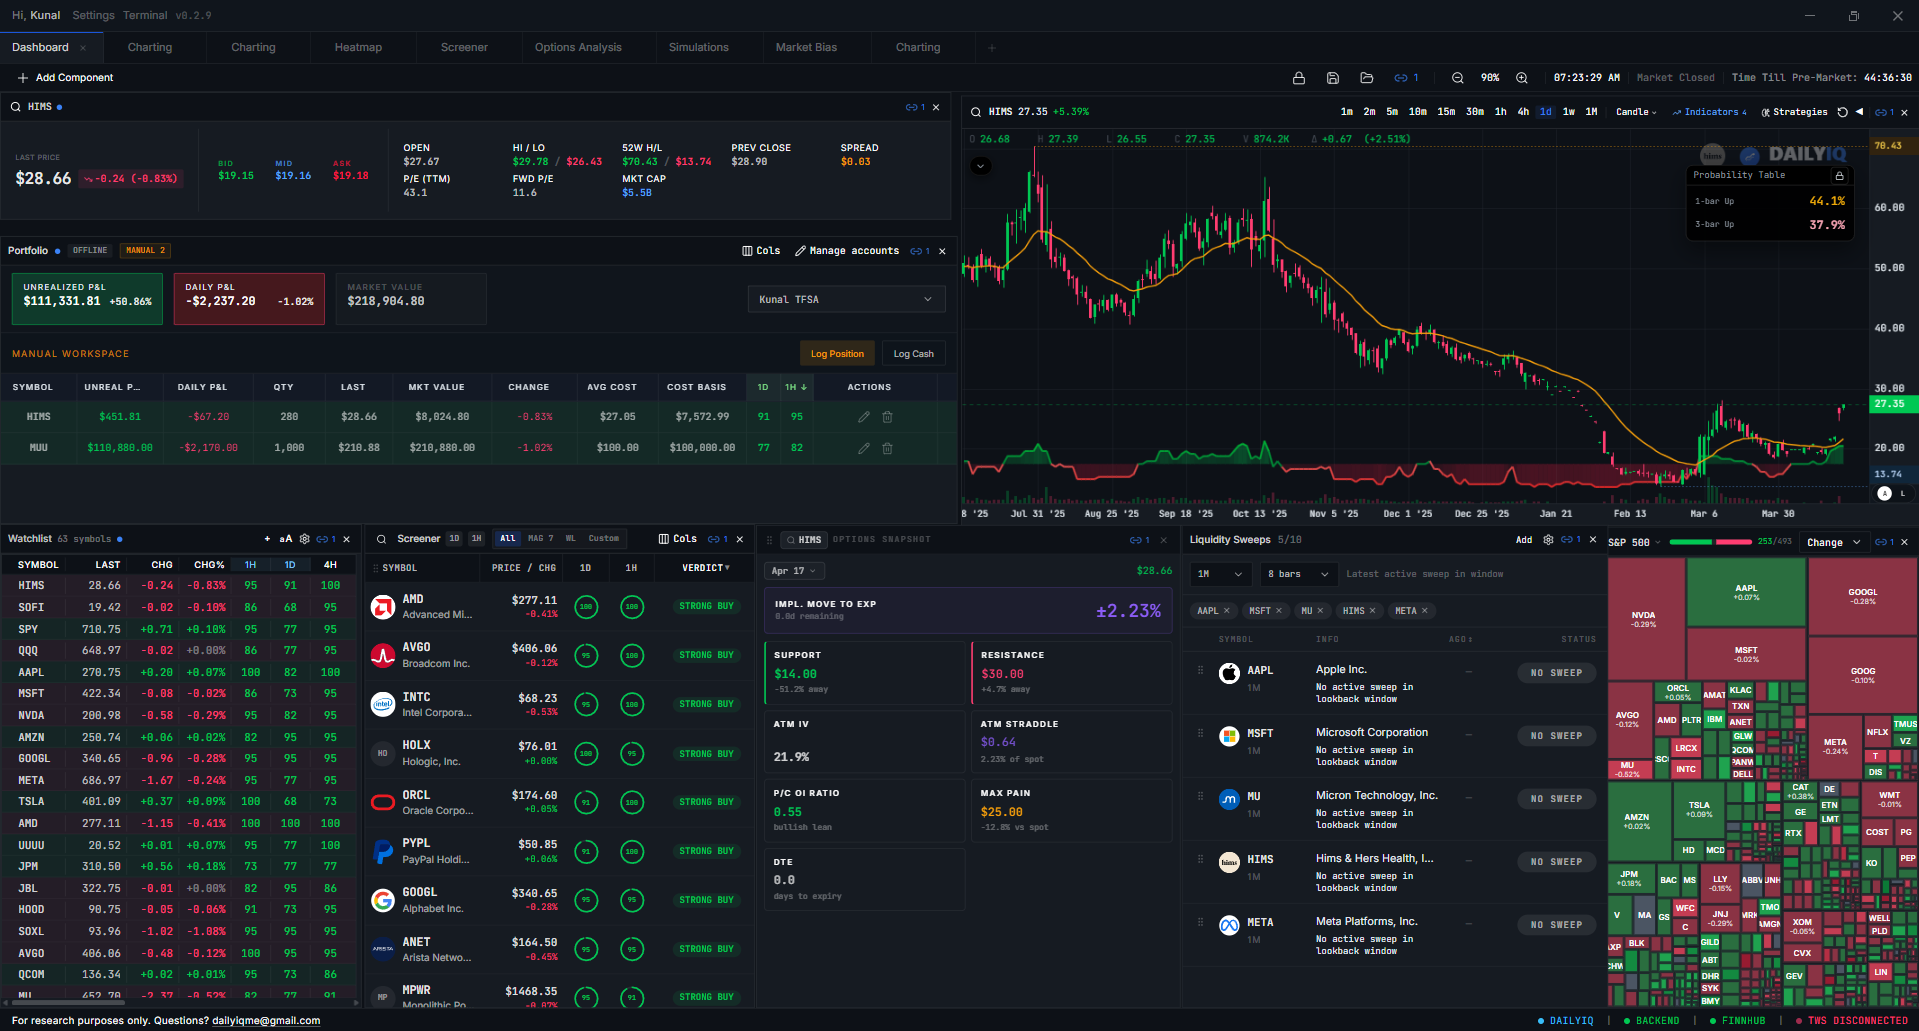Click the Portfolio link group icon
Viewport: 1919px width, 1031px height.
(x=920, y=251)
